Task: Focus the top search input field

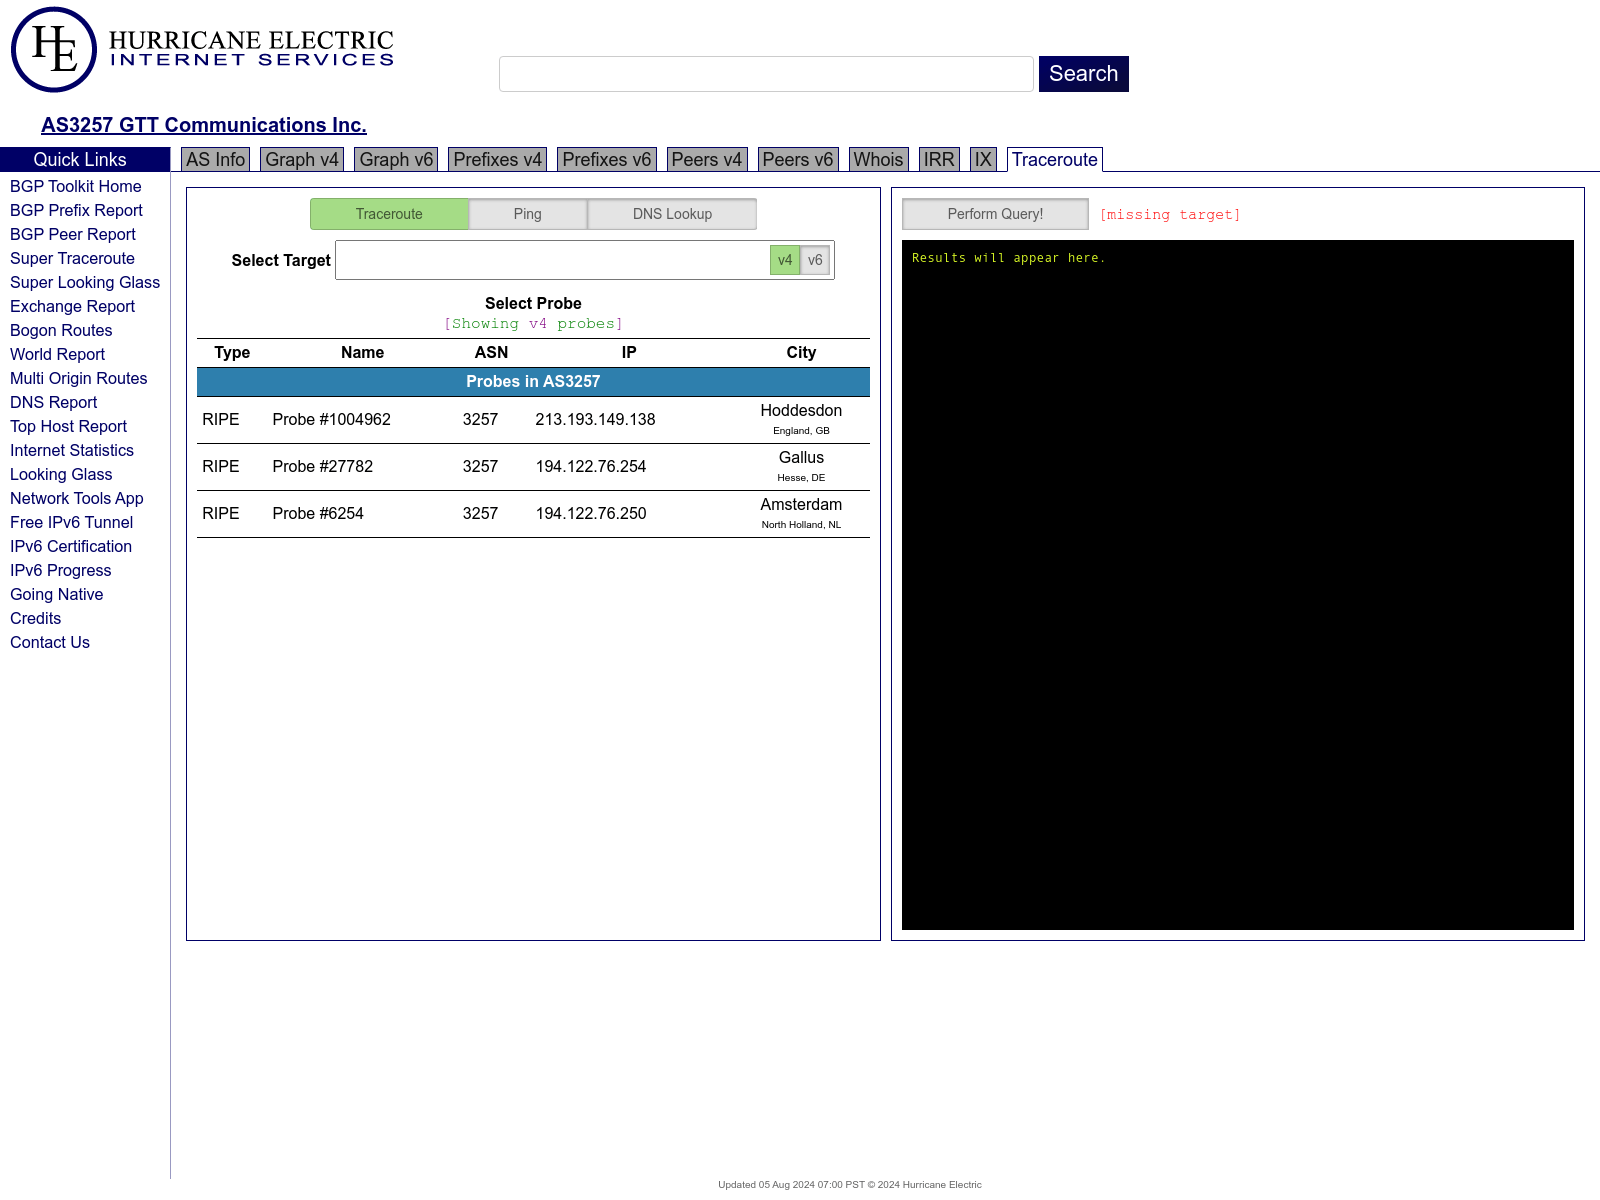Action: 766,74
